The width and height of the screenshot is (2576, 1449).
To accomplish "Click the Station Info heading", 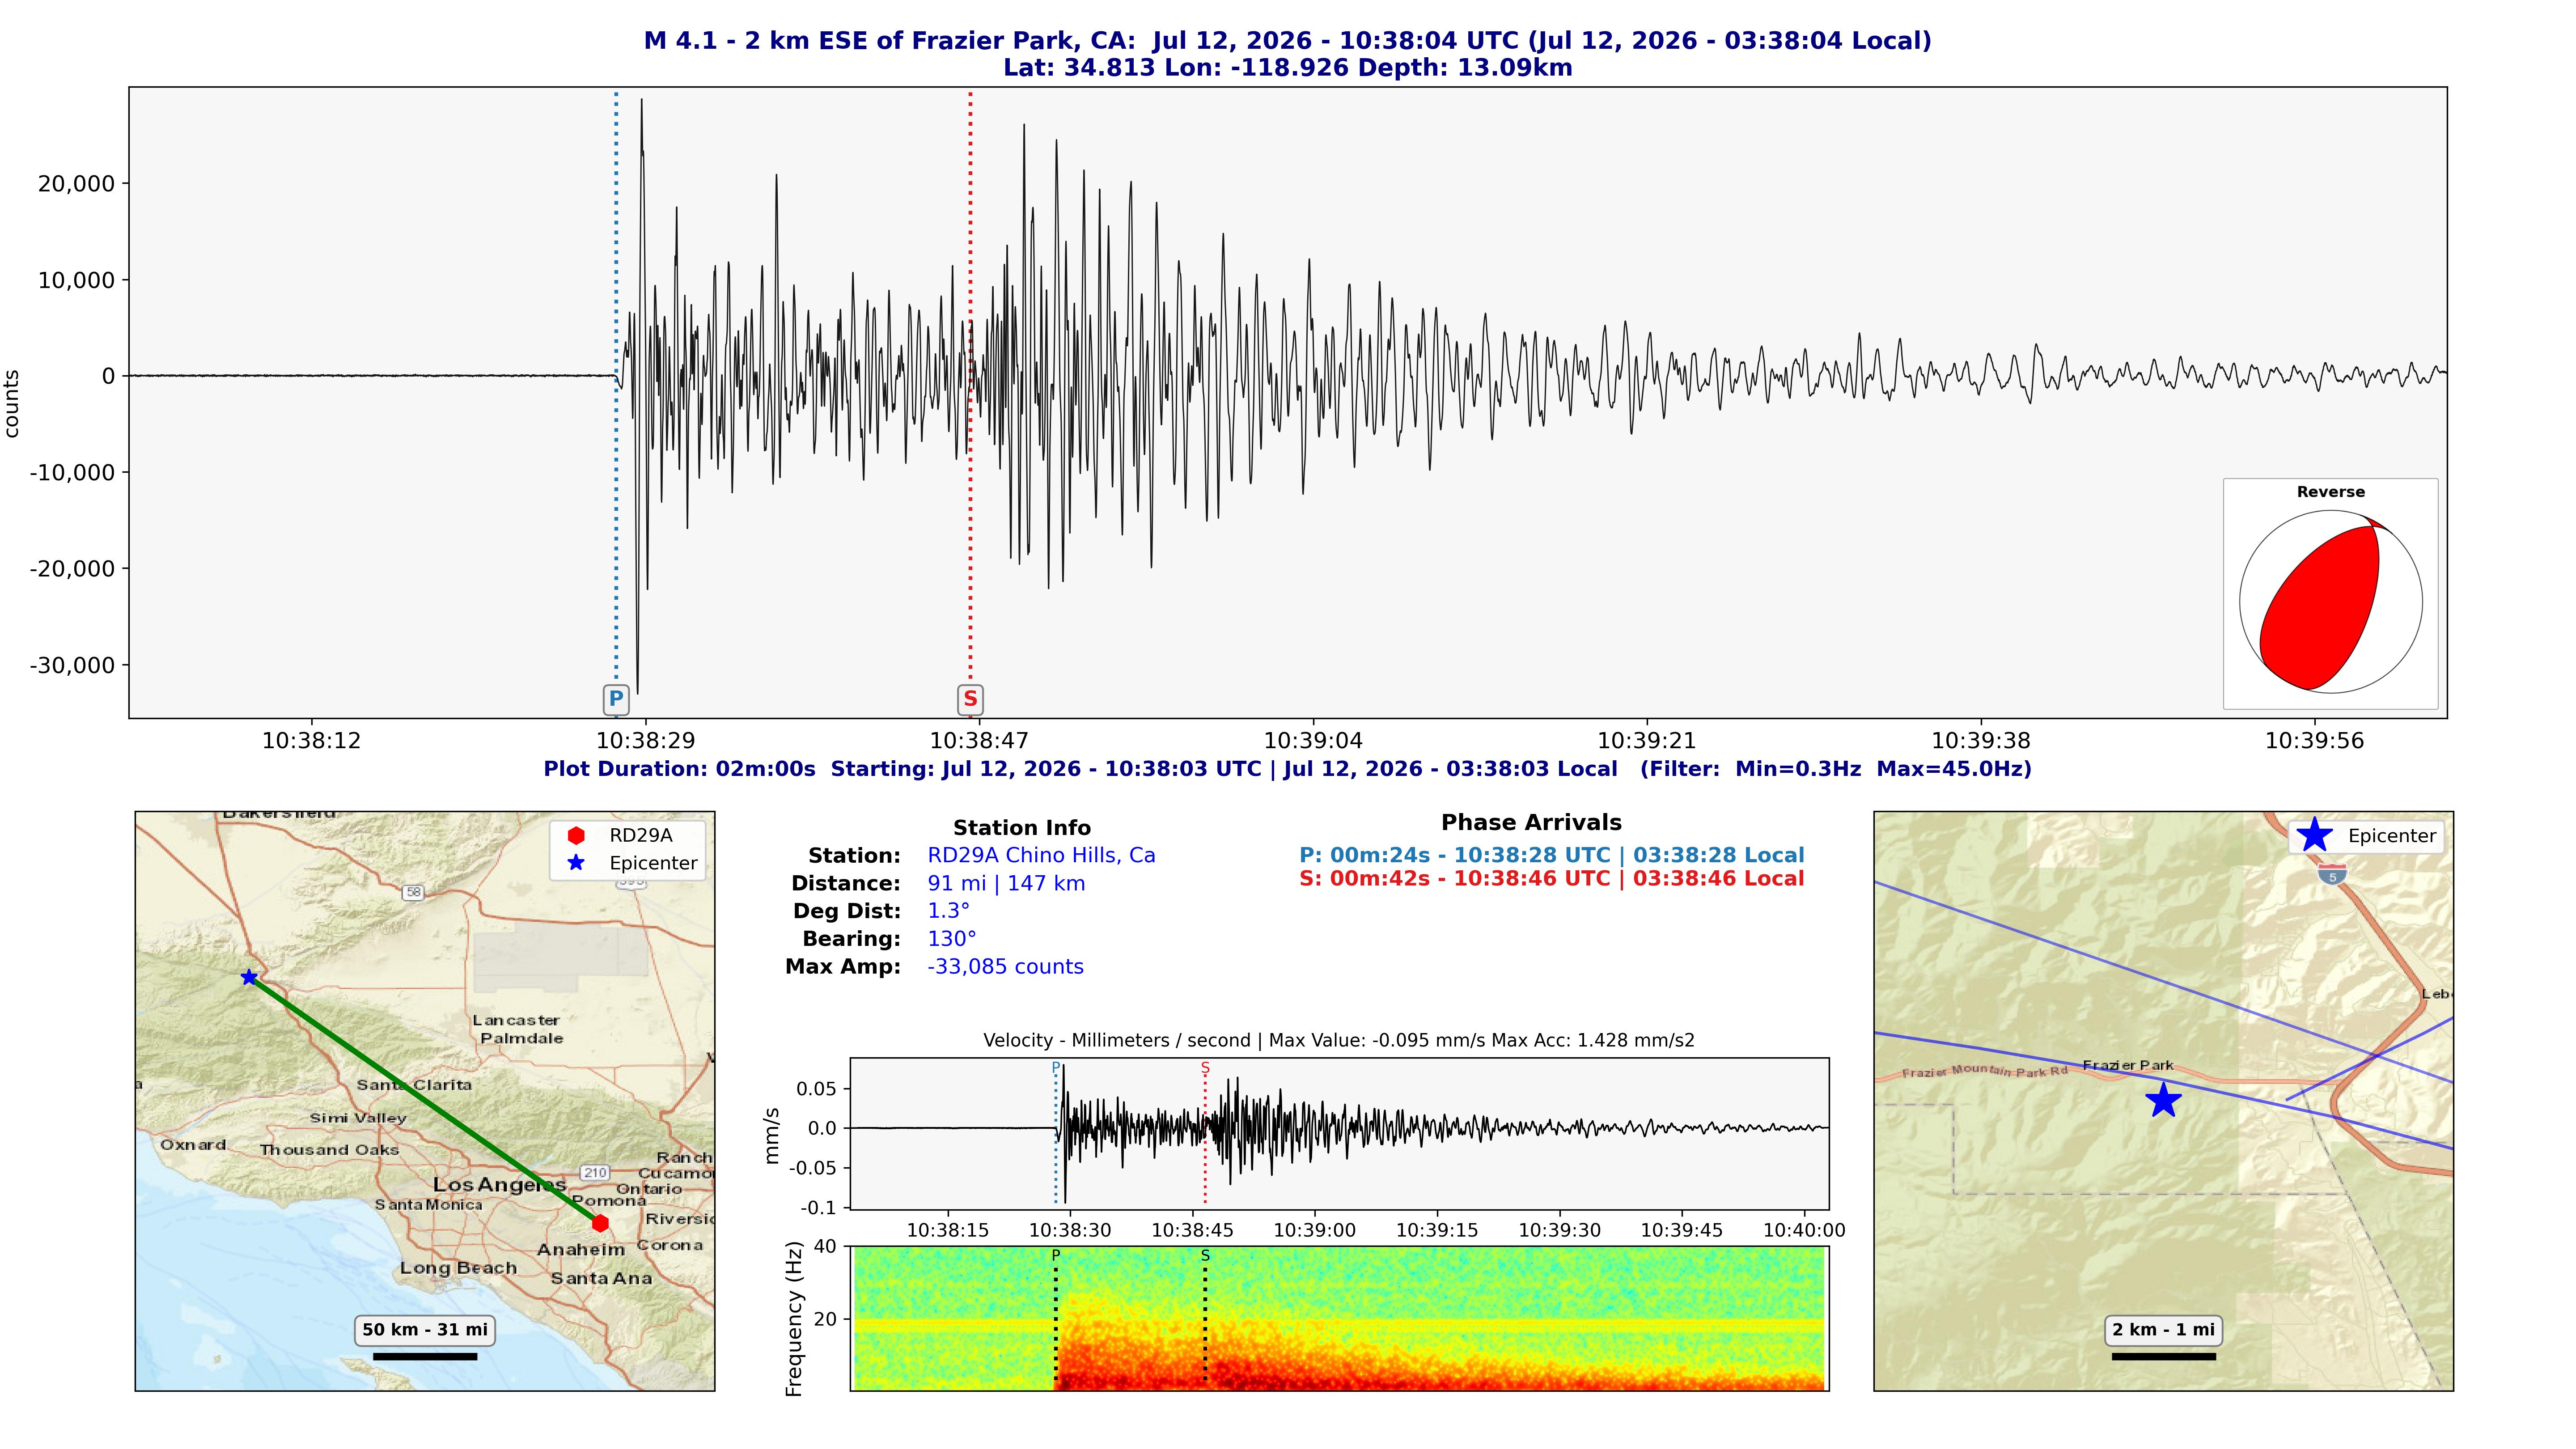I will [x=1022, y=828].
